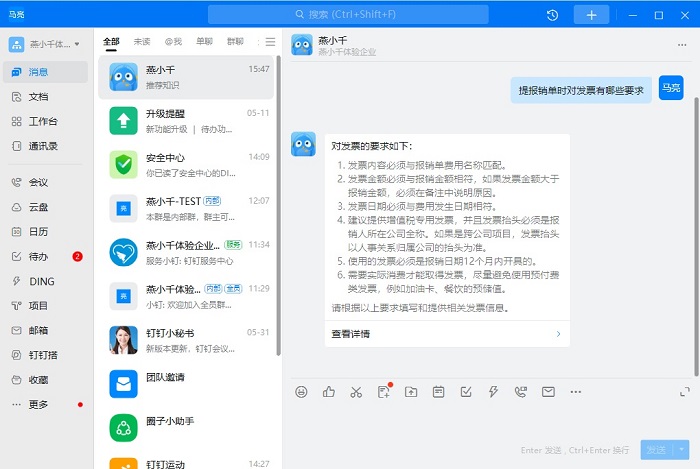Viewport: 700px width, 469px height.
Task: Click the search box
Action: (x=348, y=15)
